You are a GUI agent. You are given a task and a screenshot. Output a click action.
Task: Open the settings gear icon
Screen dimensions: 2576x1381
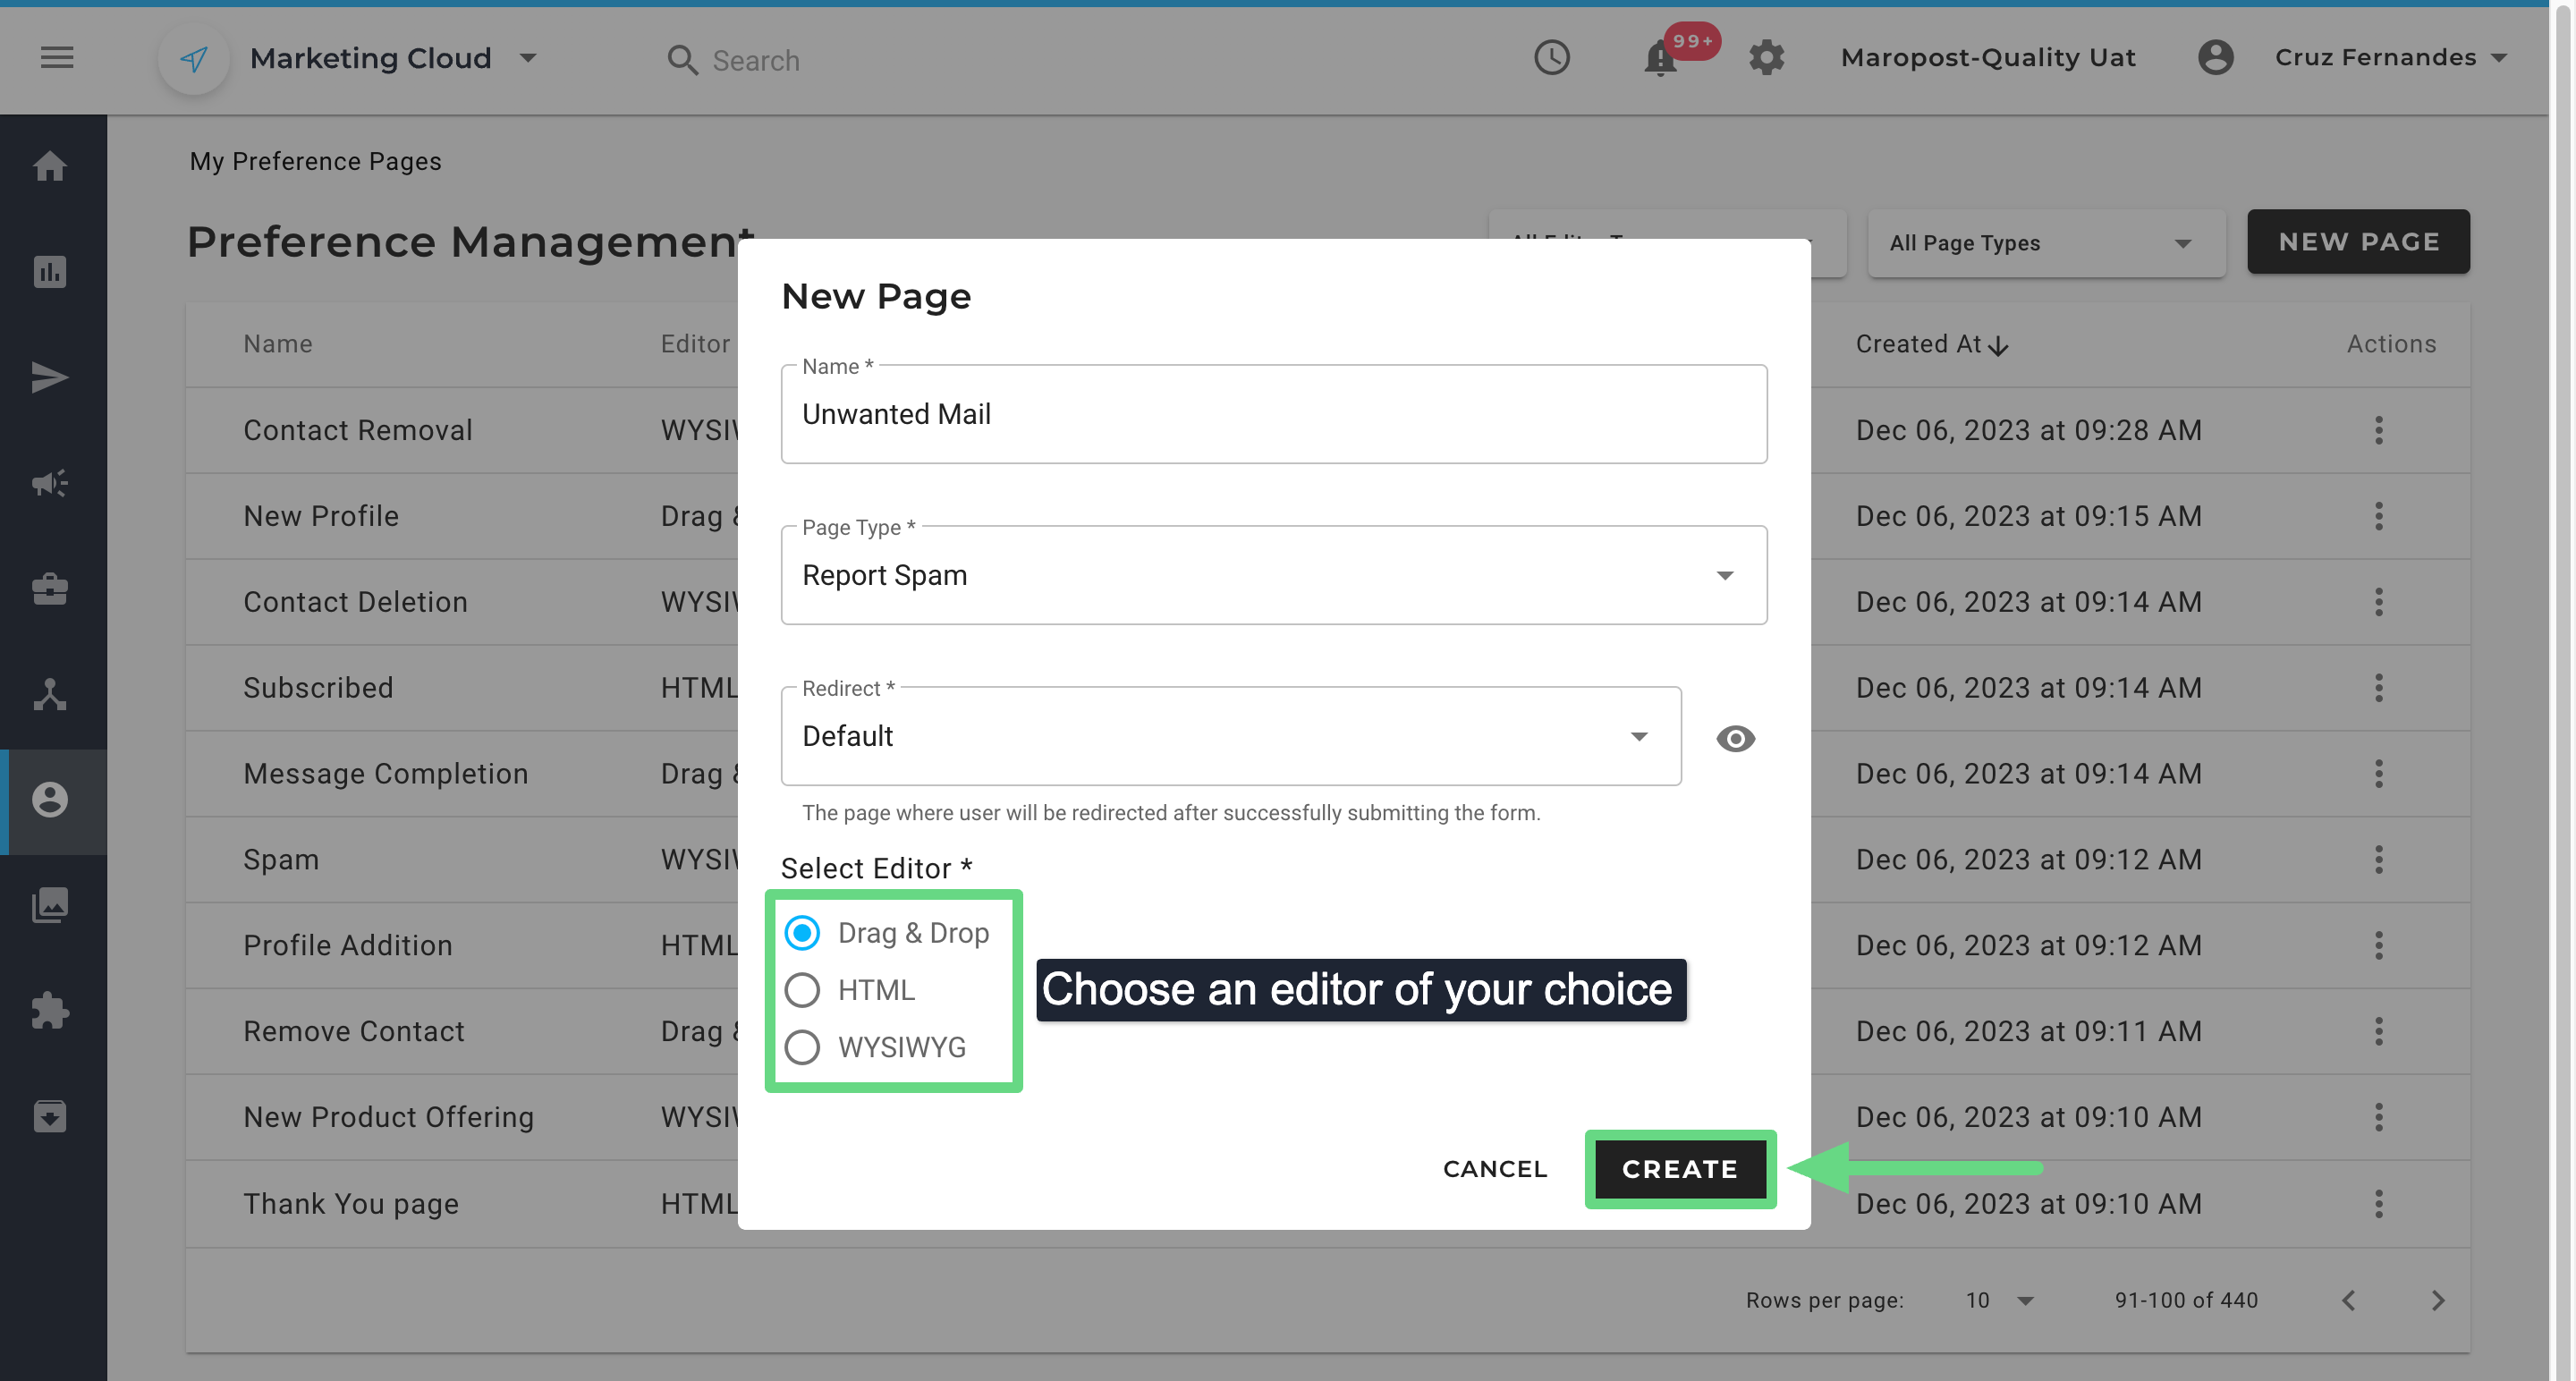click(x=1767, y=58)
